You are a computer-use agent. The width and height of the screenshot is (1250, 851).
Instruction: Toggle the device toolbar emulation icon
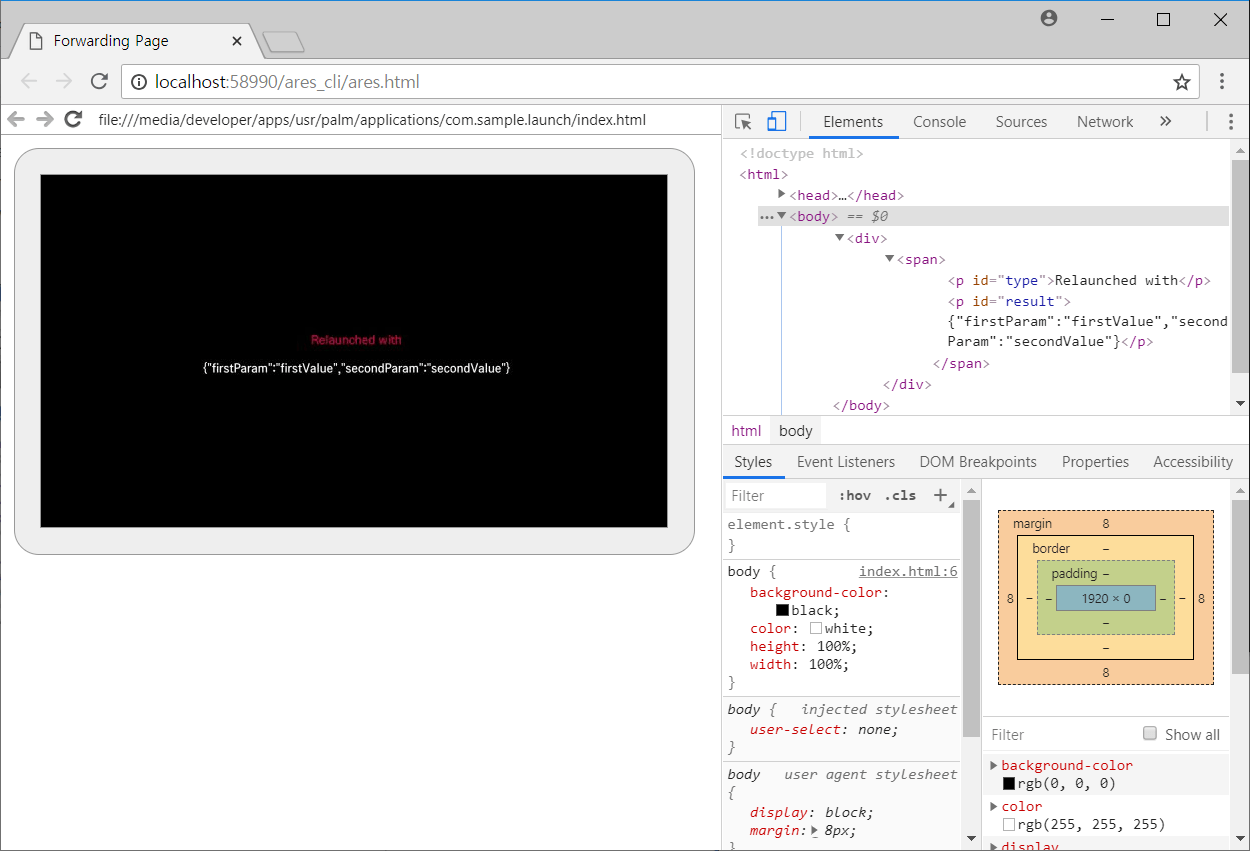(775, 120)
